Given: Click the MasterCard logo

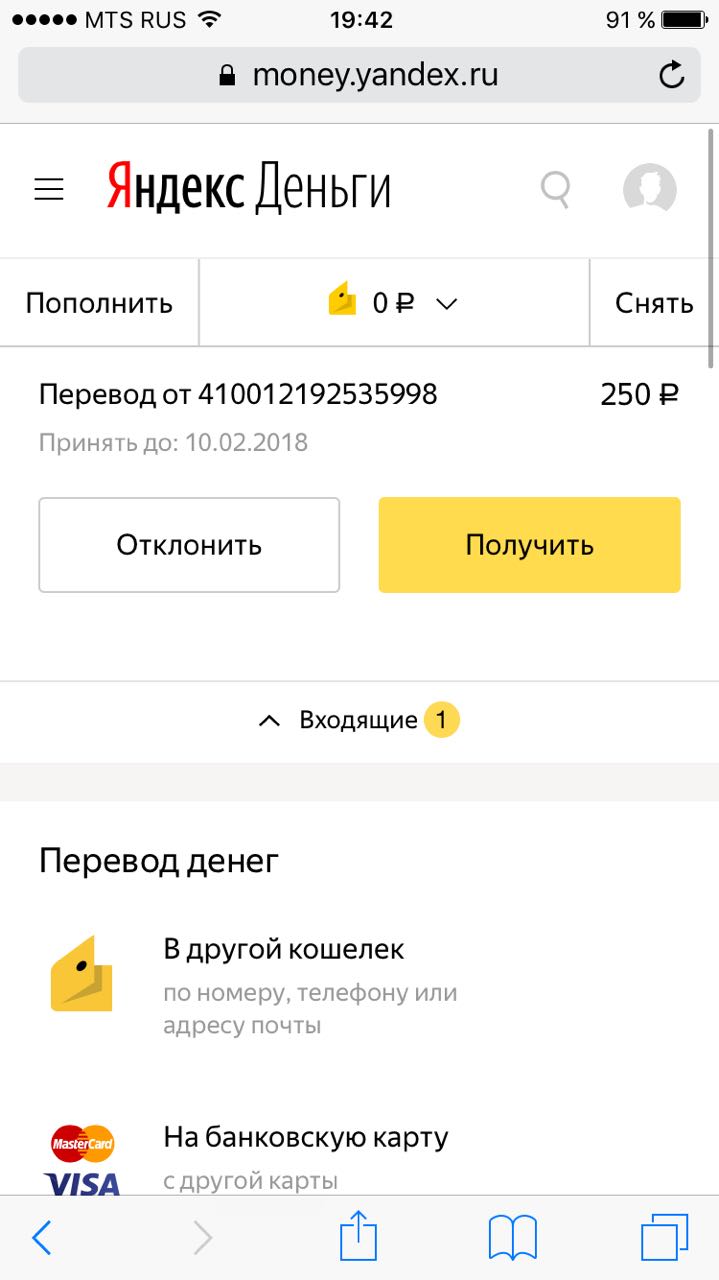Looking at the screenshot, I should [82, 1142].
